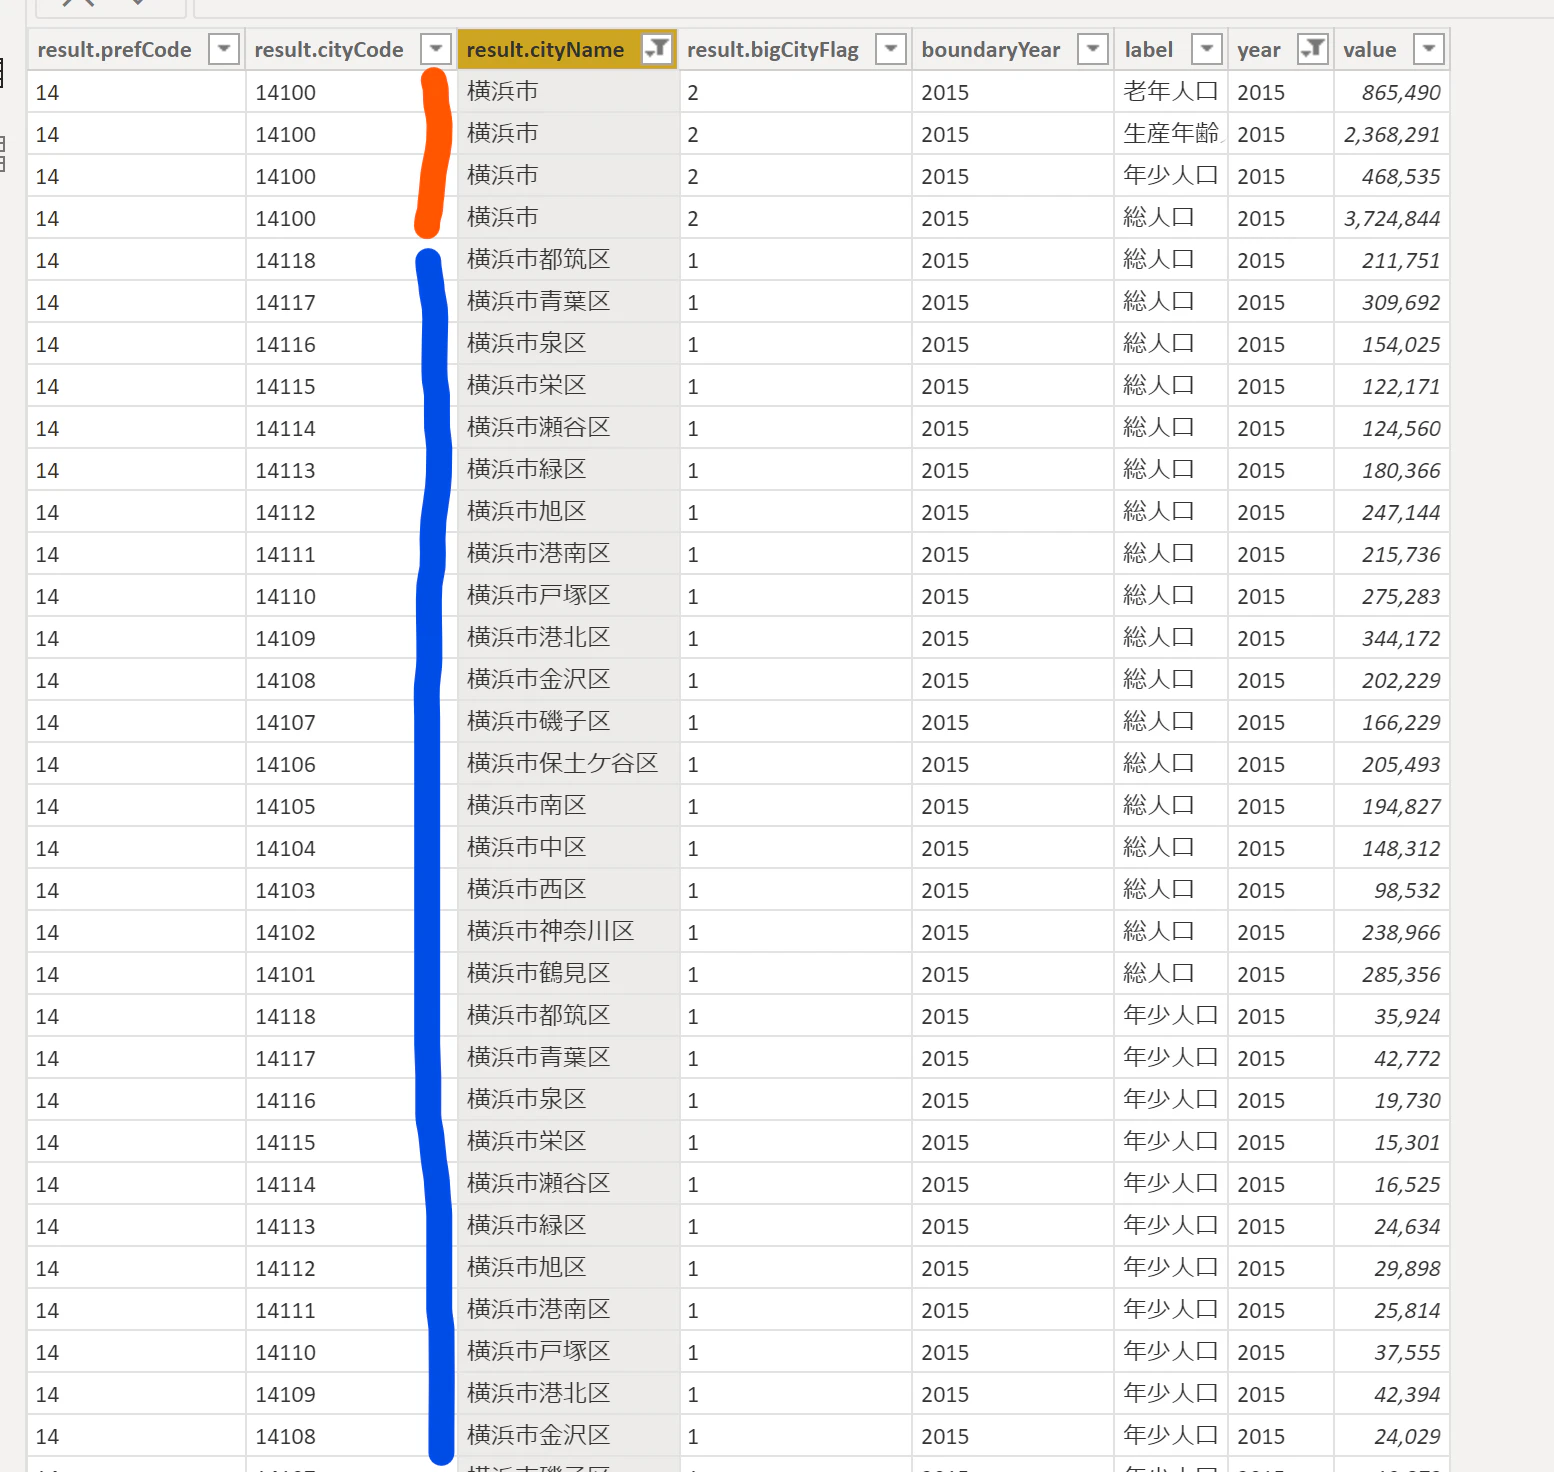
Task: Click the value cell 42,772
Action: coord(1391,1058)
